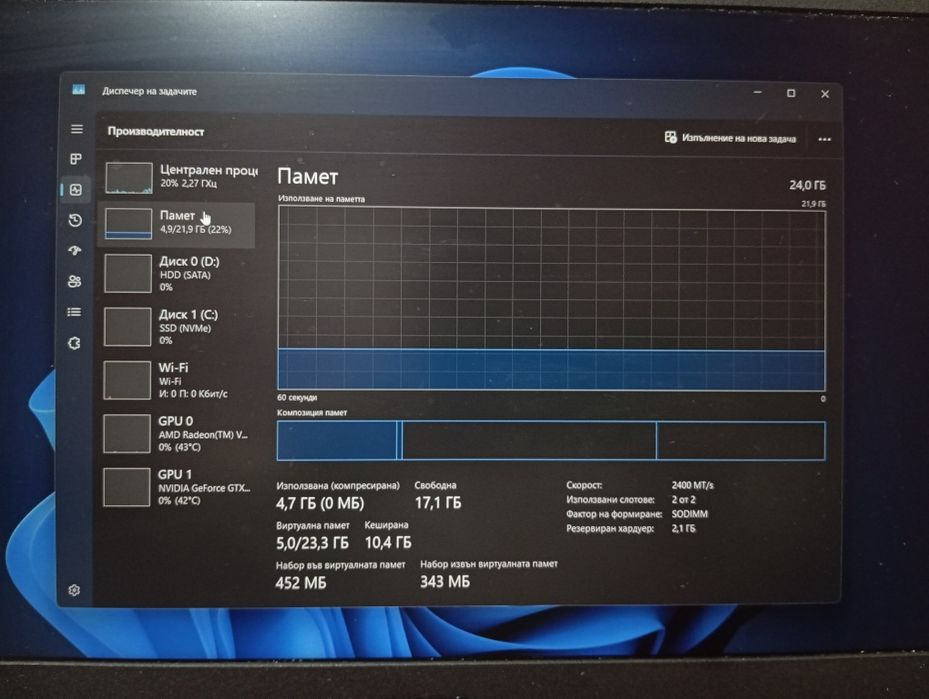Maximize the Task Manager window
Screen dimensions: 929x699
click(791, 93)
